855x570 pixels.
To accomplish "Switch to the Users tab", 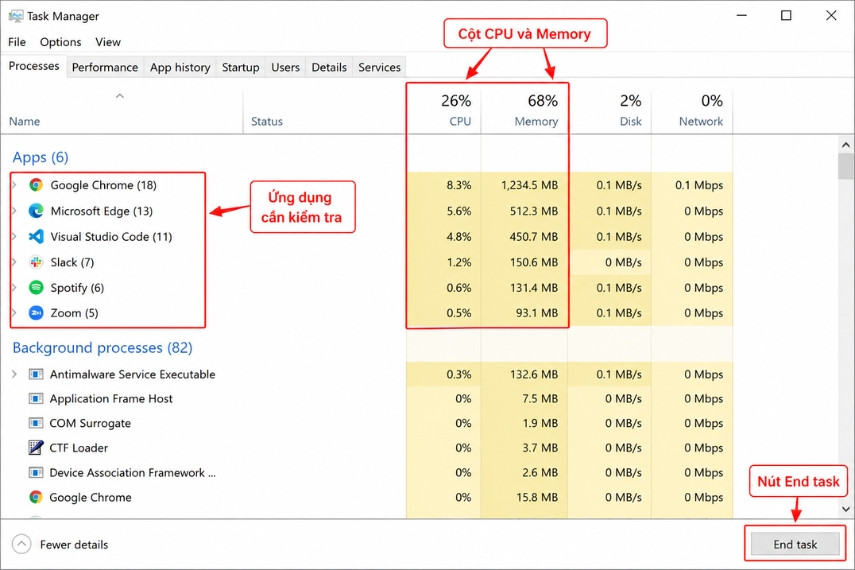I will point(286,67).
